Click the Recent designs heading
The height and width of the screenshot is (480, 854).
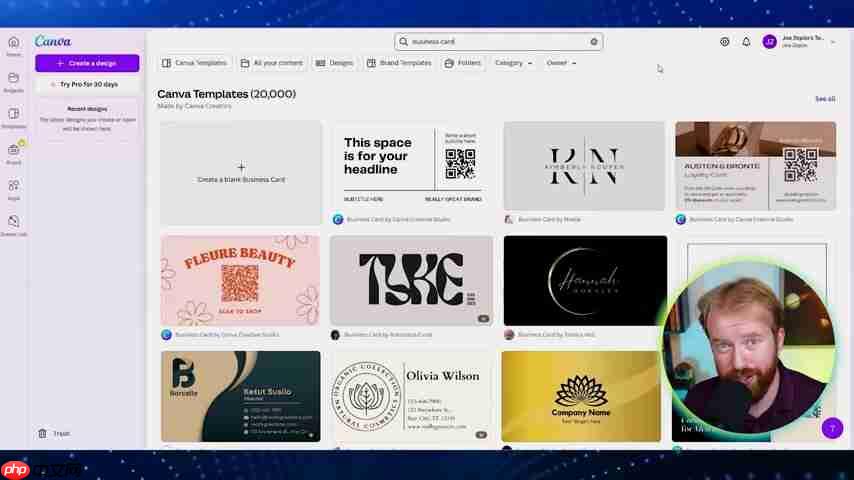pyautogui.click(x=87, y=109)
